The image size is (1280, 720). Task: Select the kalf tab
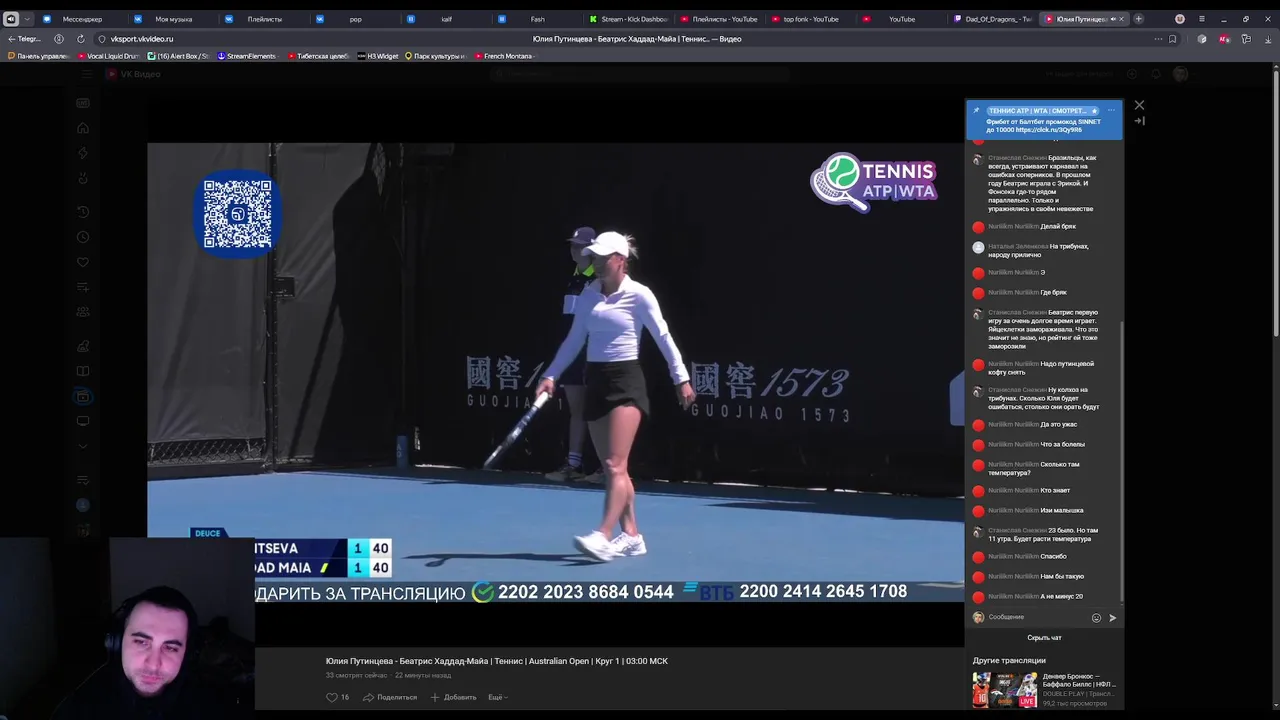pos(447,19)
